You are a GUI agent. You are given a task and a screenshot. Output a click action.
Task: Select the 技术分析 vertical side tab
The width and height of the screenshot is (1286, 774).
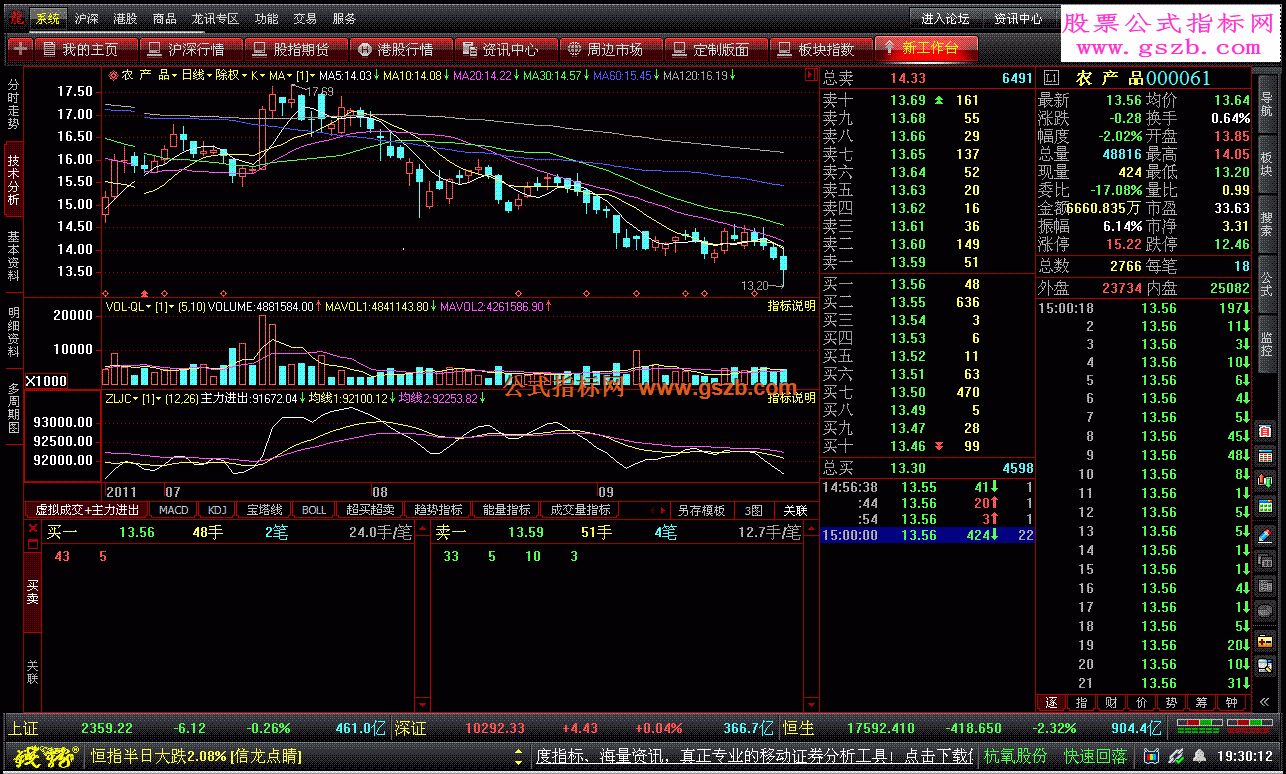tap(13, 180)
